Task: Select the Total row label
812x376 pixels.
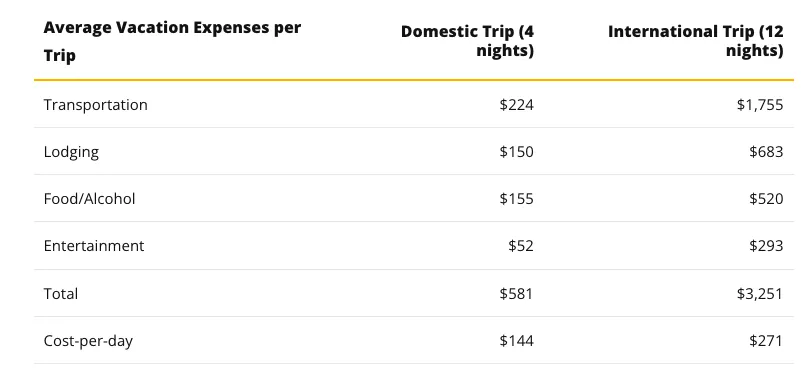Action: [61, 294]
